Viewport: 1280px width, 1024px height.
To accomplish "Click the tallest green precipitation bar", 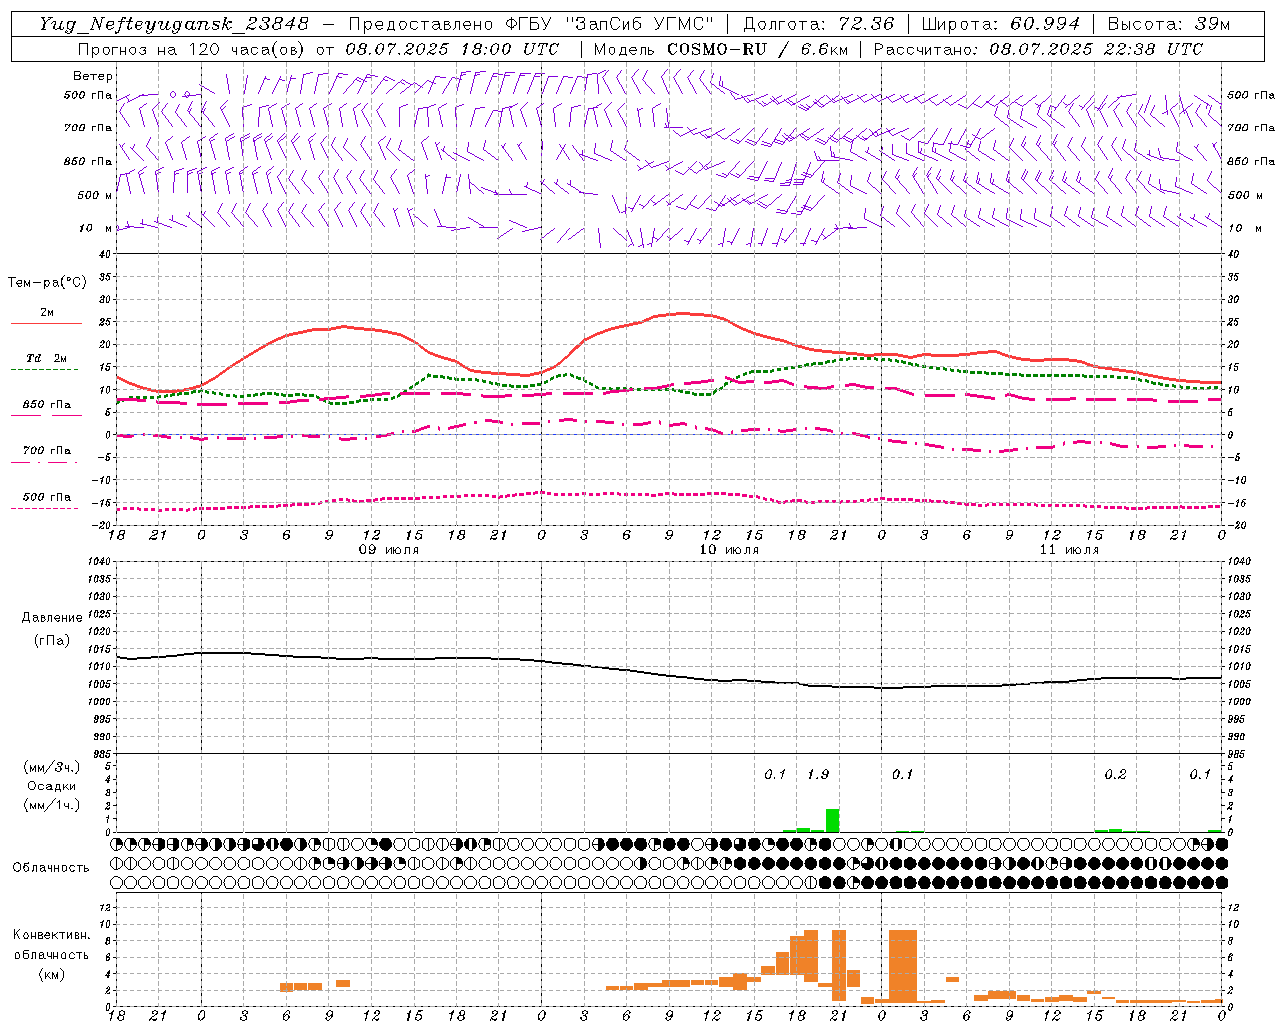I will click(832, 820).
